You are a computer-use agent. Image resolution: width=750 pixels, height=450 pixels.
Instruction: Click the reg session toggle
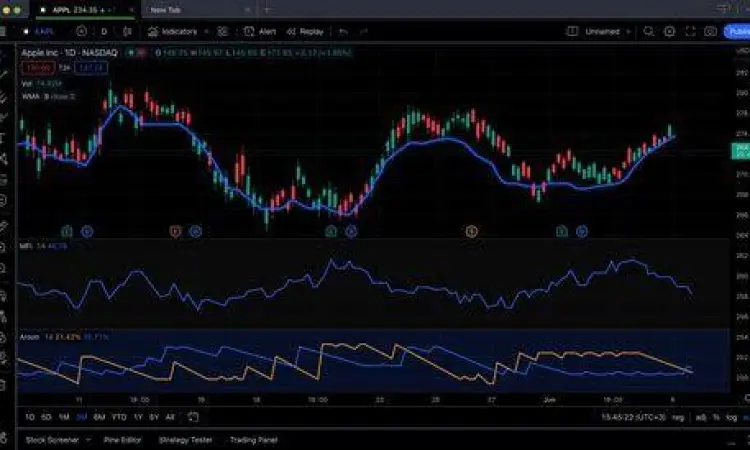[678, 417]
